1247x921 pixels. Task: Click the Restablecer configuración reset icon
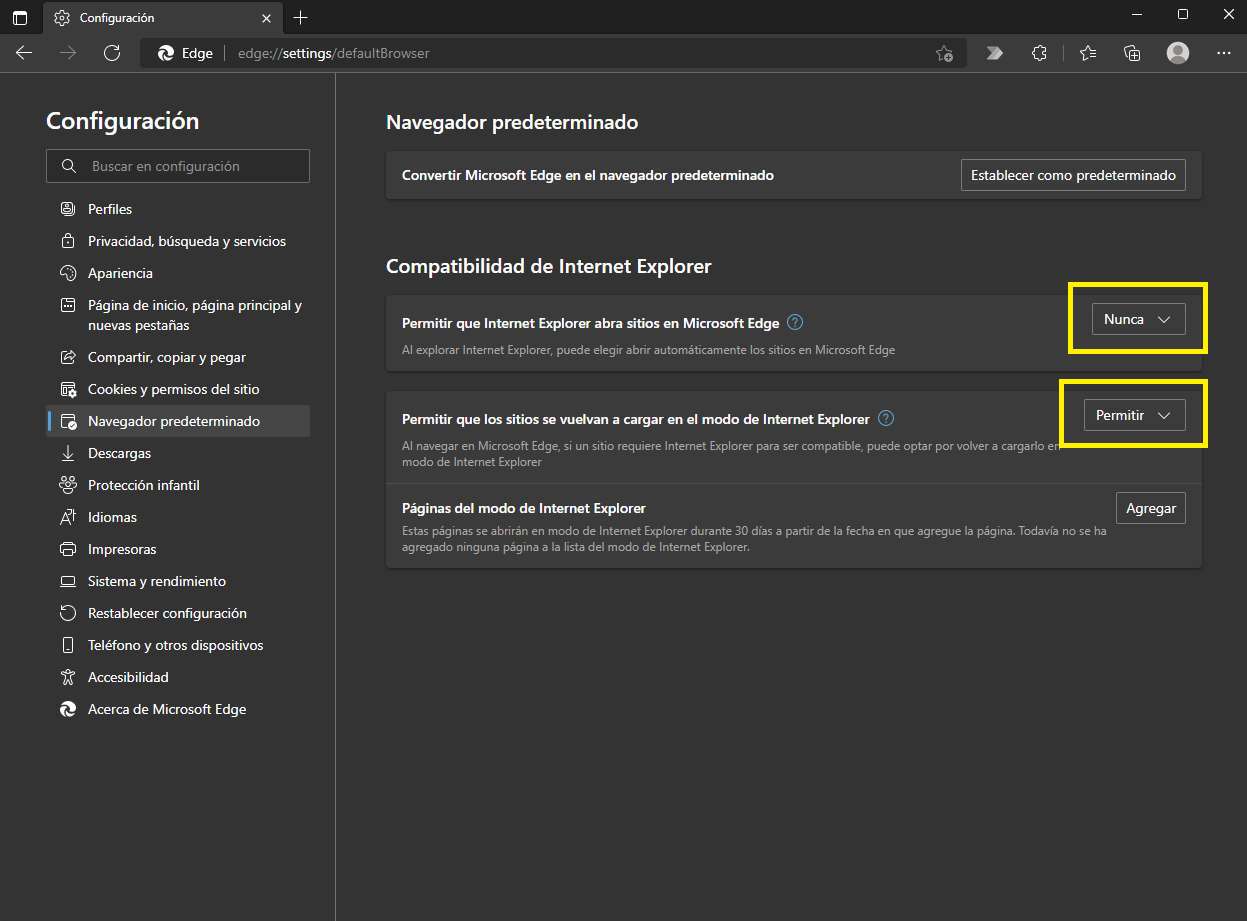(x=68, y=613)
